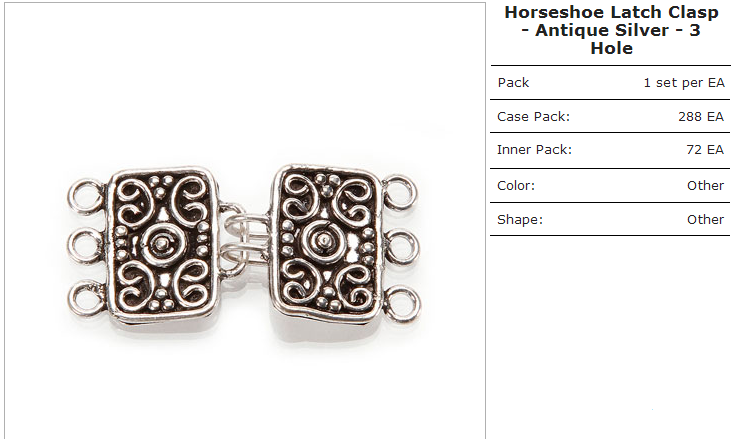
Task: Select the Inner Pack label
Action: 534,150
